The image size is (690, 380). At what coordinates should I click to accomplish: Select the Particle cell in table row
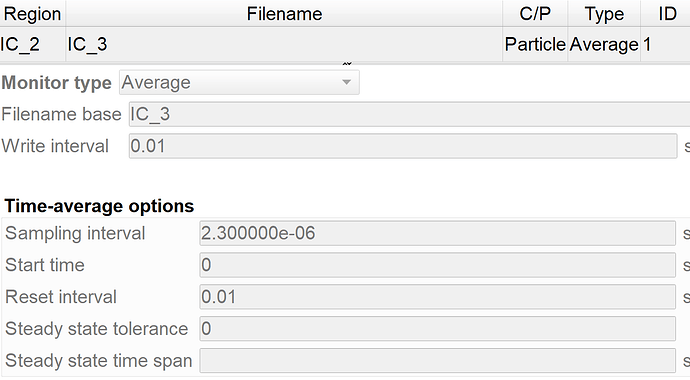tap(535, 44)
